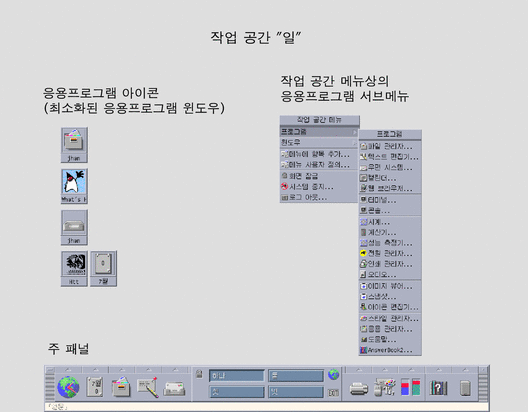Switch to workspace button '하나'
Screen dimensions: 528x412
pos(236,376)
